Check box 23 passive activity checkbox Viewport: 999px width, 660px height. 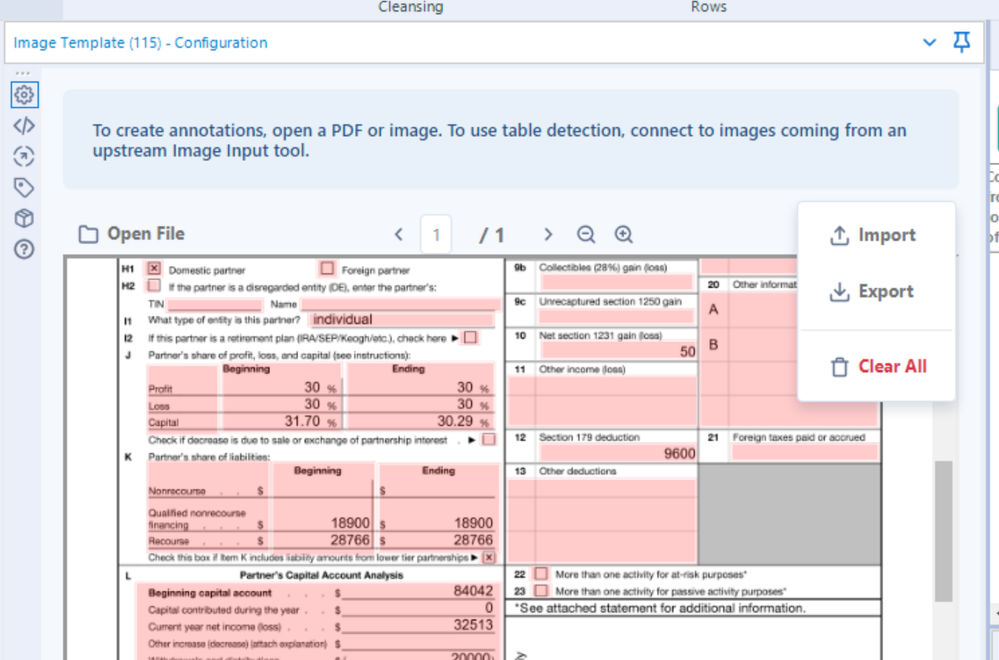tap(541, 590)
